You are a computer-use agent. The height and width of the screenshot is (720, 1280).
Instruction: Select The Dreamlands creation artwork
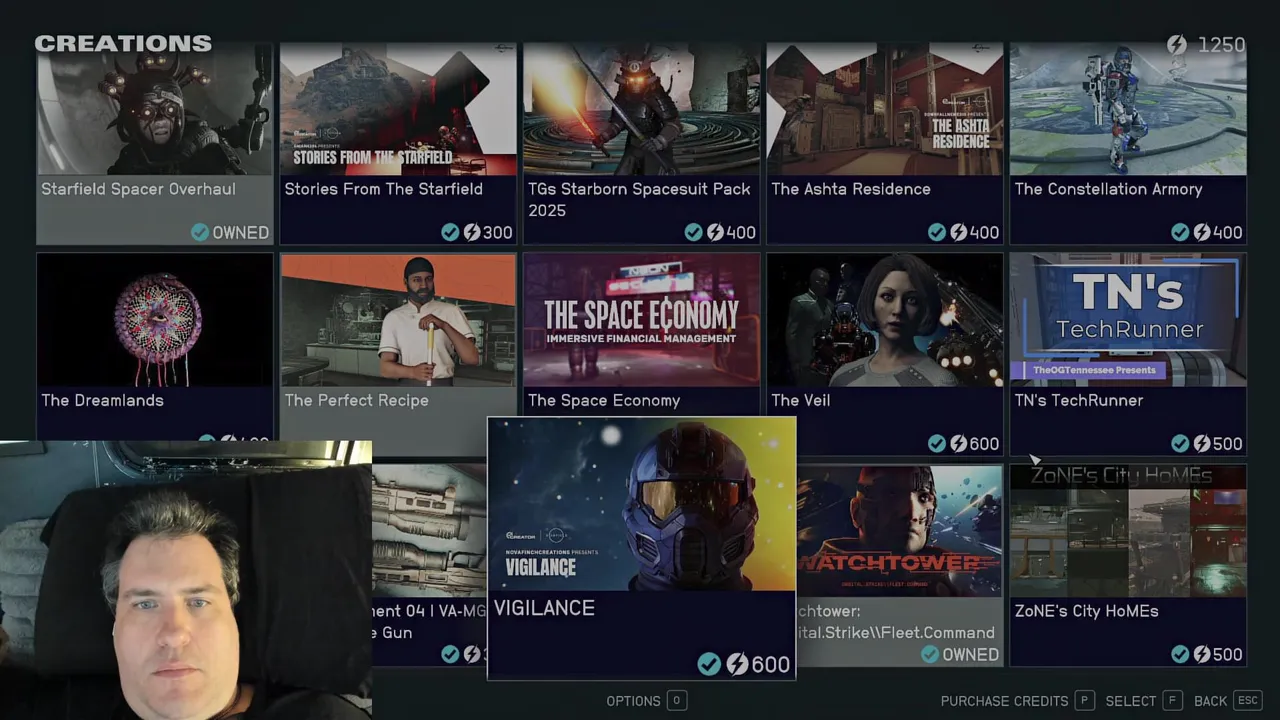coord(155,320)
